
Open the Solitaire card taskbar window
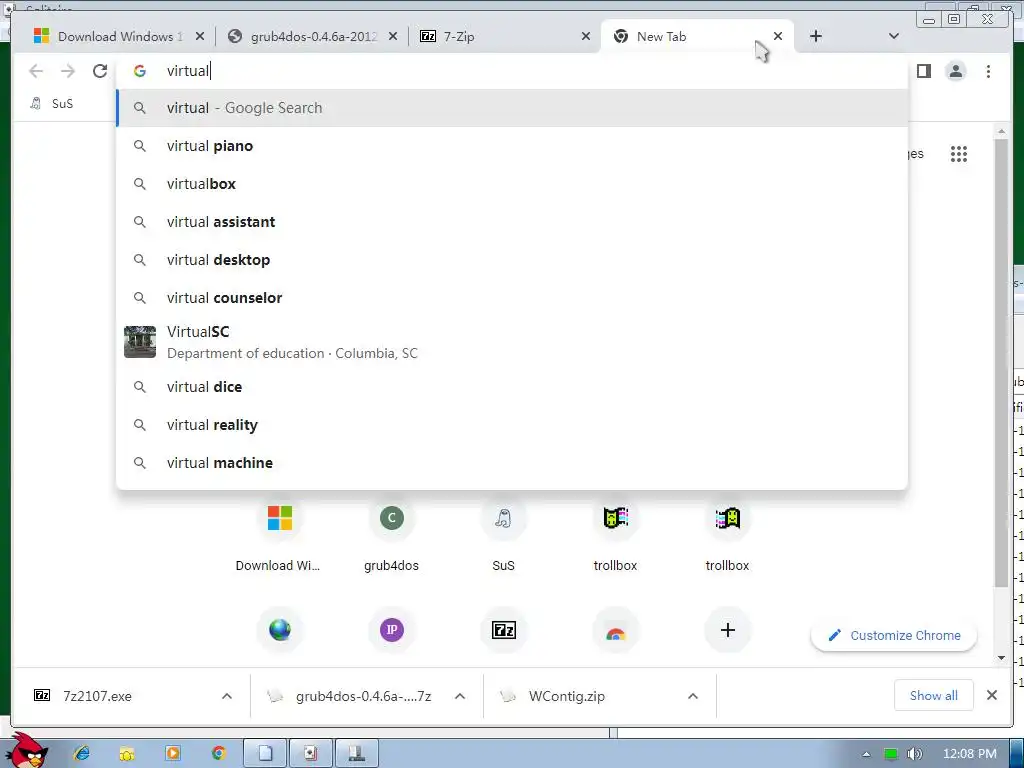click(311, 753)
